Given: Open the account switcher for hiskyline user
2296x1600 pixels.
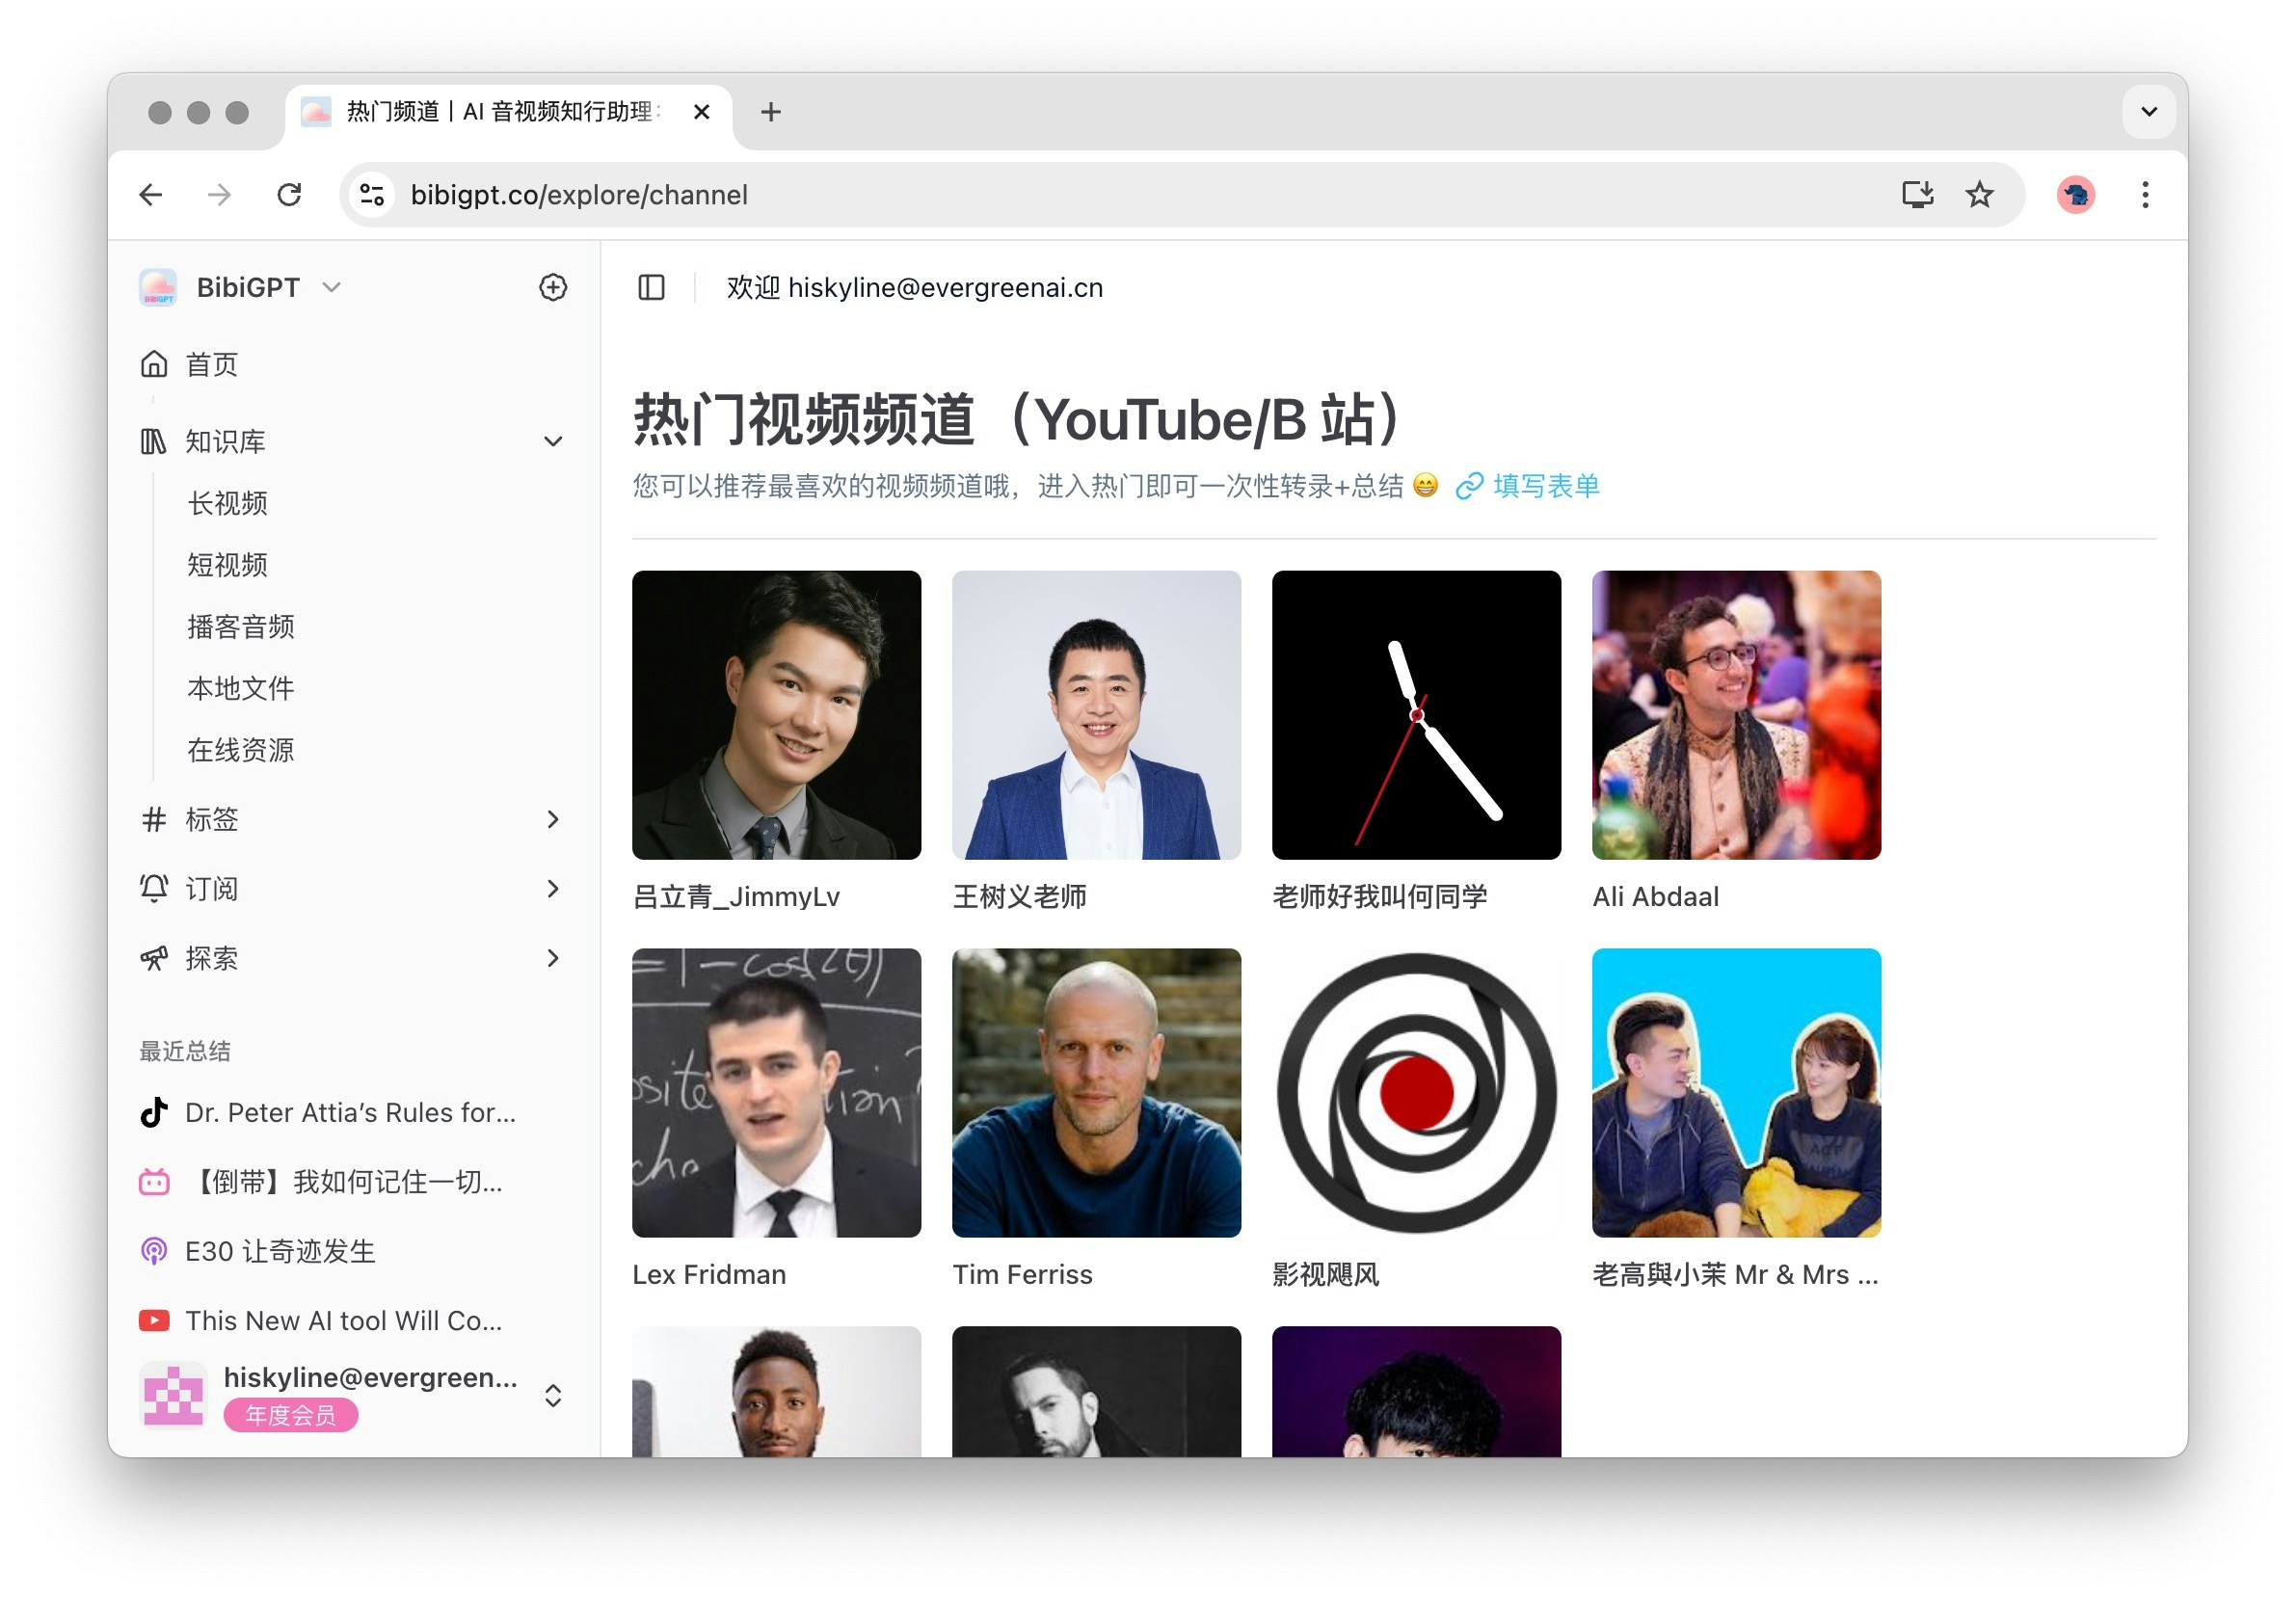Looking at the screenshot, I should (x=553, y=1395).
